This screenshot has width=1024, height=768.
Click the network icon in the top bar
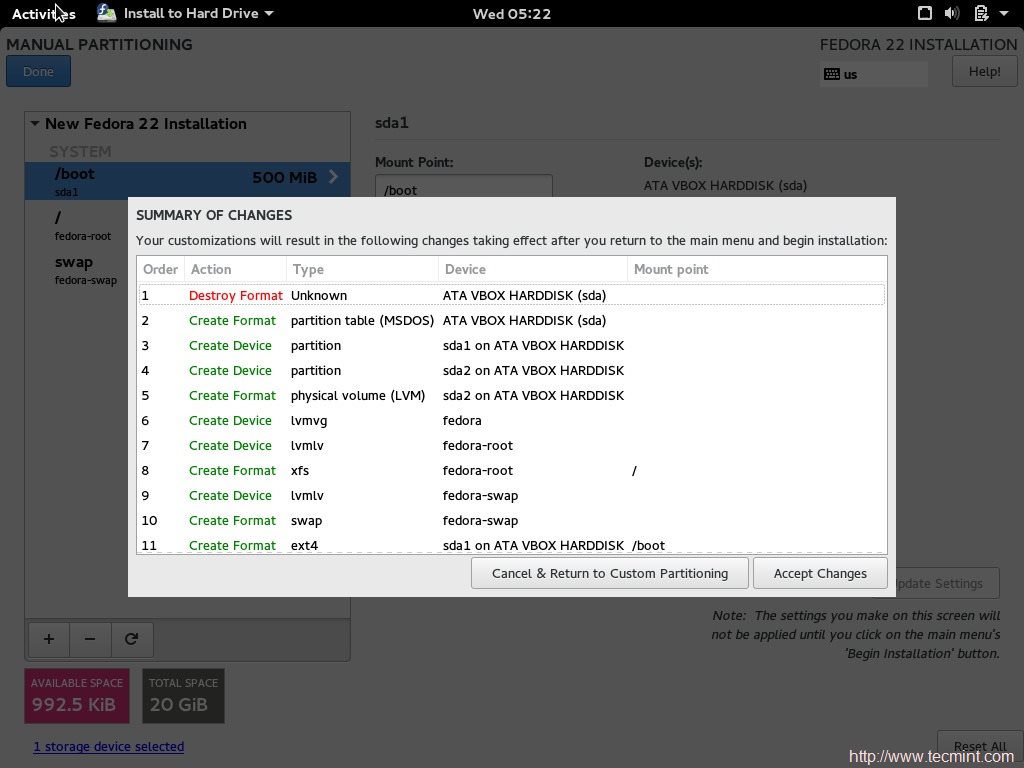[x=924, y=13]
